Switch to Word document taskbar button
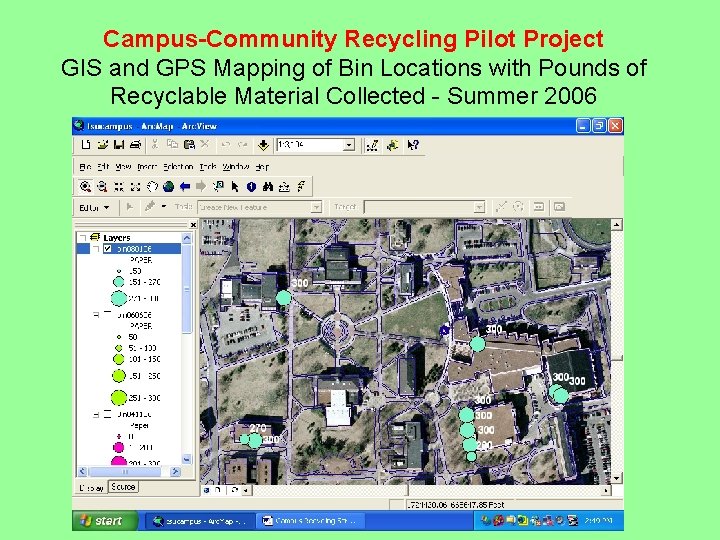720x540 pixels. 310,521
